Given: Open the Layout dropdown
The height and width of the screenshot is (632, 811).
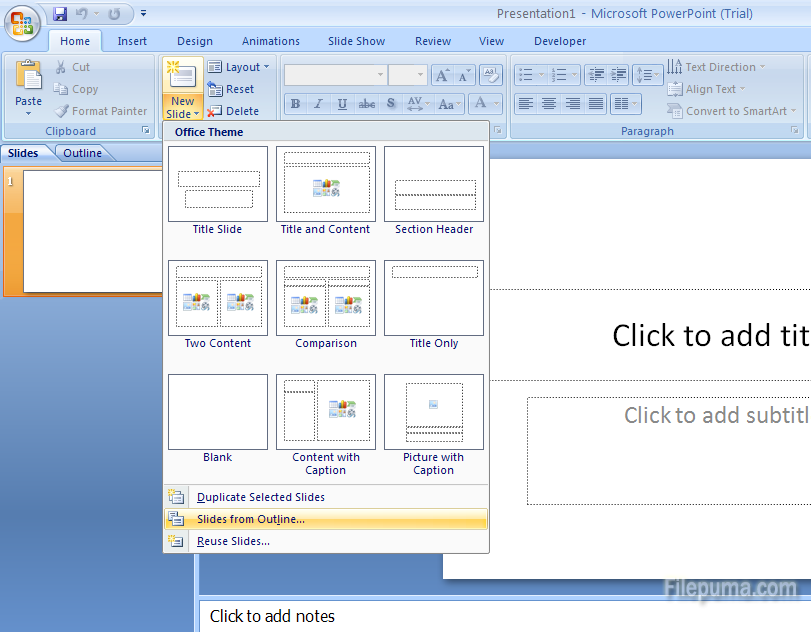Looking at the screenshot, I should pyautogui.click(x=240, y=67).
